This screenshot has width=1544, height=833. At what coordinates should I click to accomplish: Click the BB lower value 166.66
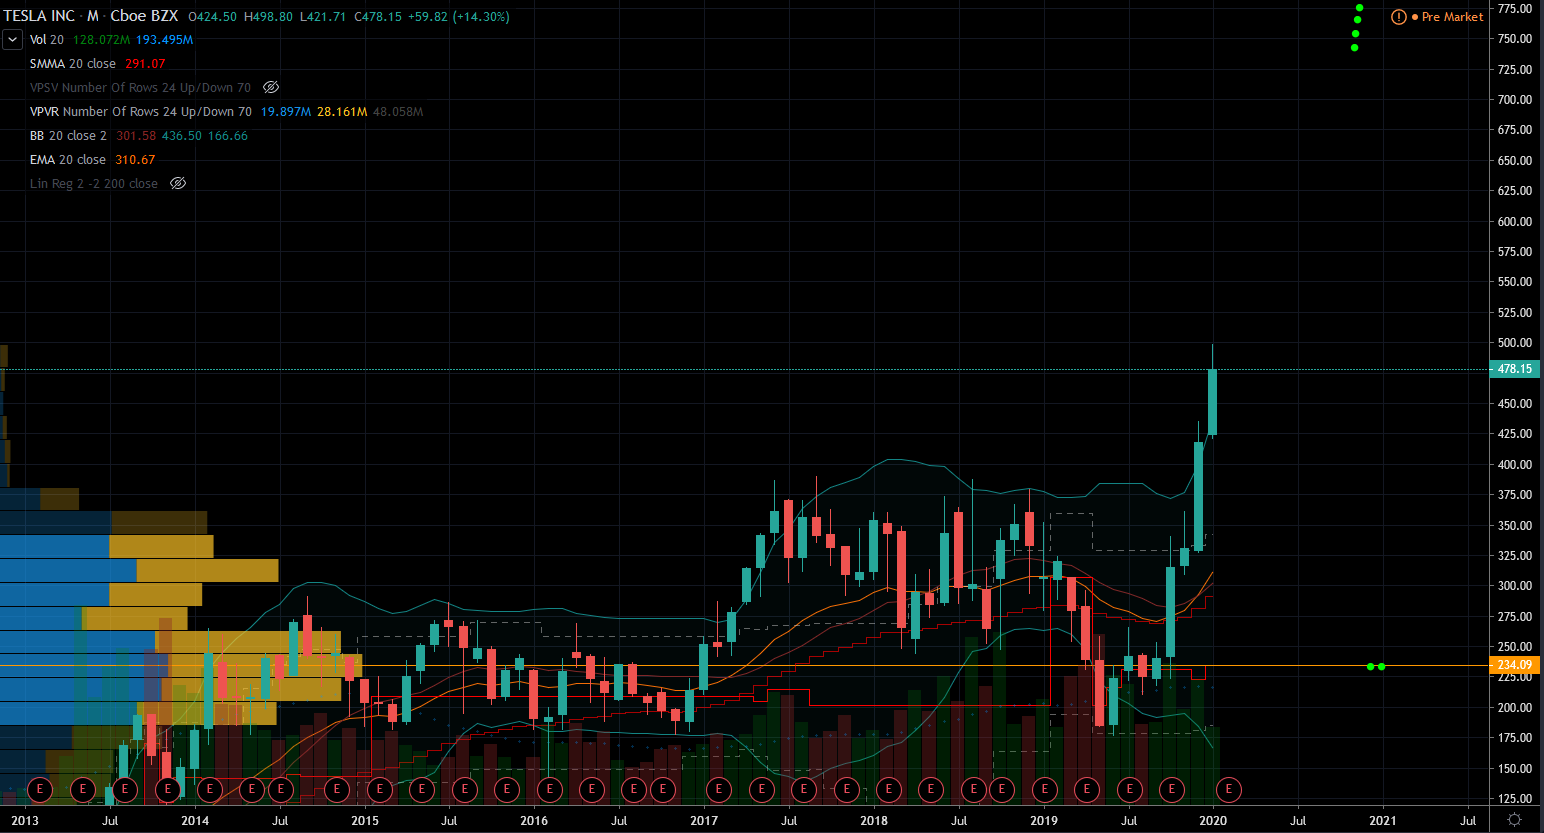coord(228,136)
